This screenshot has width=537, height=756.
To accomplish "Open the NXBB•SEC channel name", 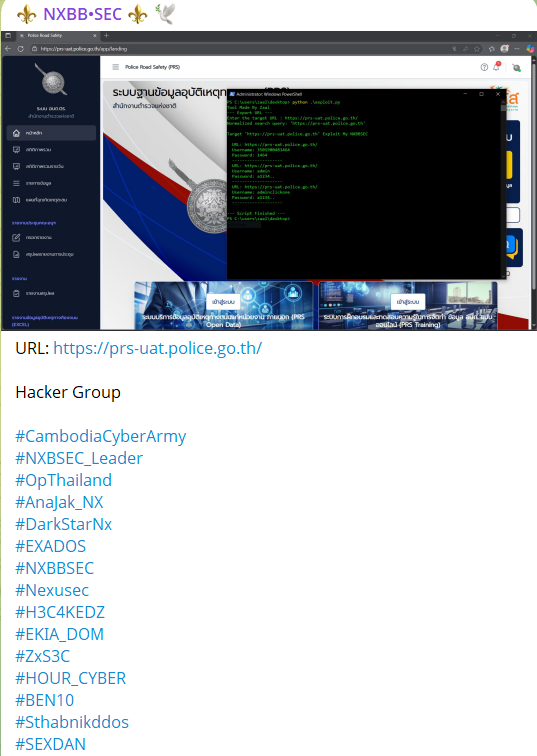I will (x=82, y=14).
